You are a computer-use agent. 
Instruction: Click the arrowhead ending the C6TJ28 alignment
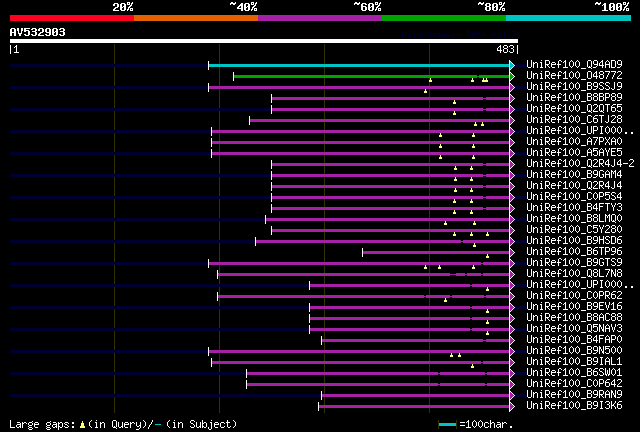(512, 120)
